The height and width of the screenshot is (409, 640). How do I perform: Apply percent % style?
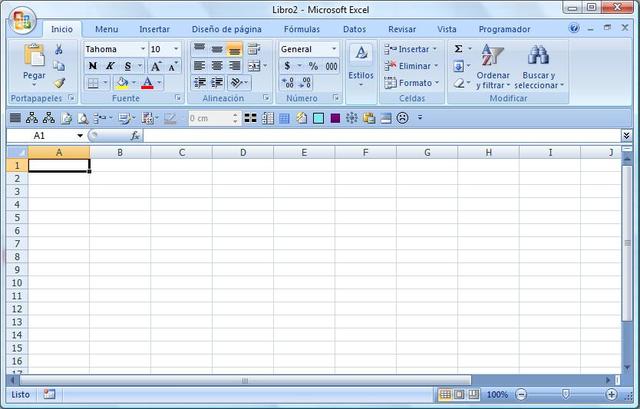click(313, 66)
